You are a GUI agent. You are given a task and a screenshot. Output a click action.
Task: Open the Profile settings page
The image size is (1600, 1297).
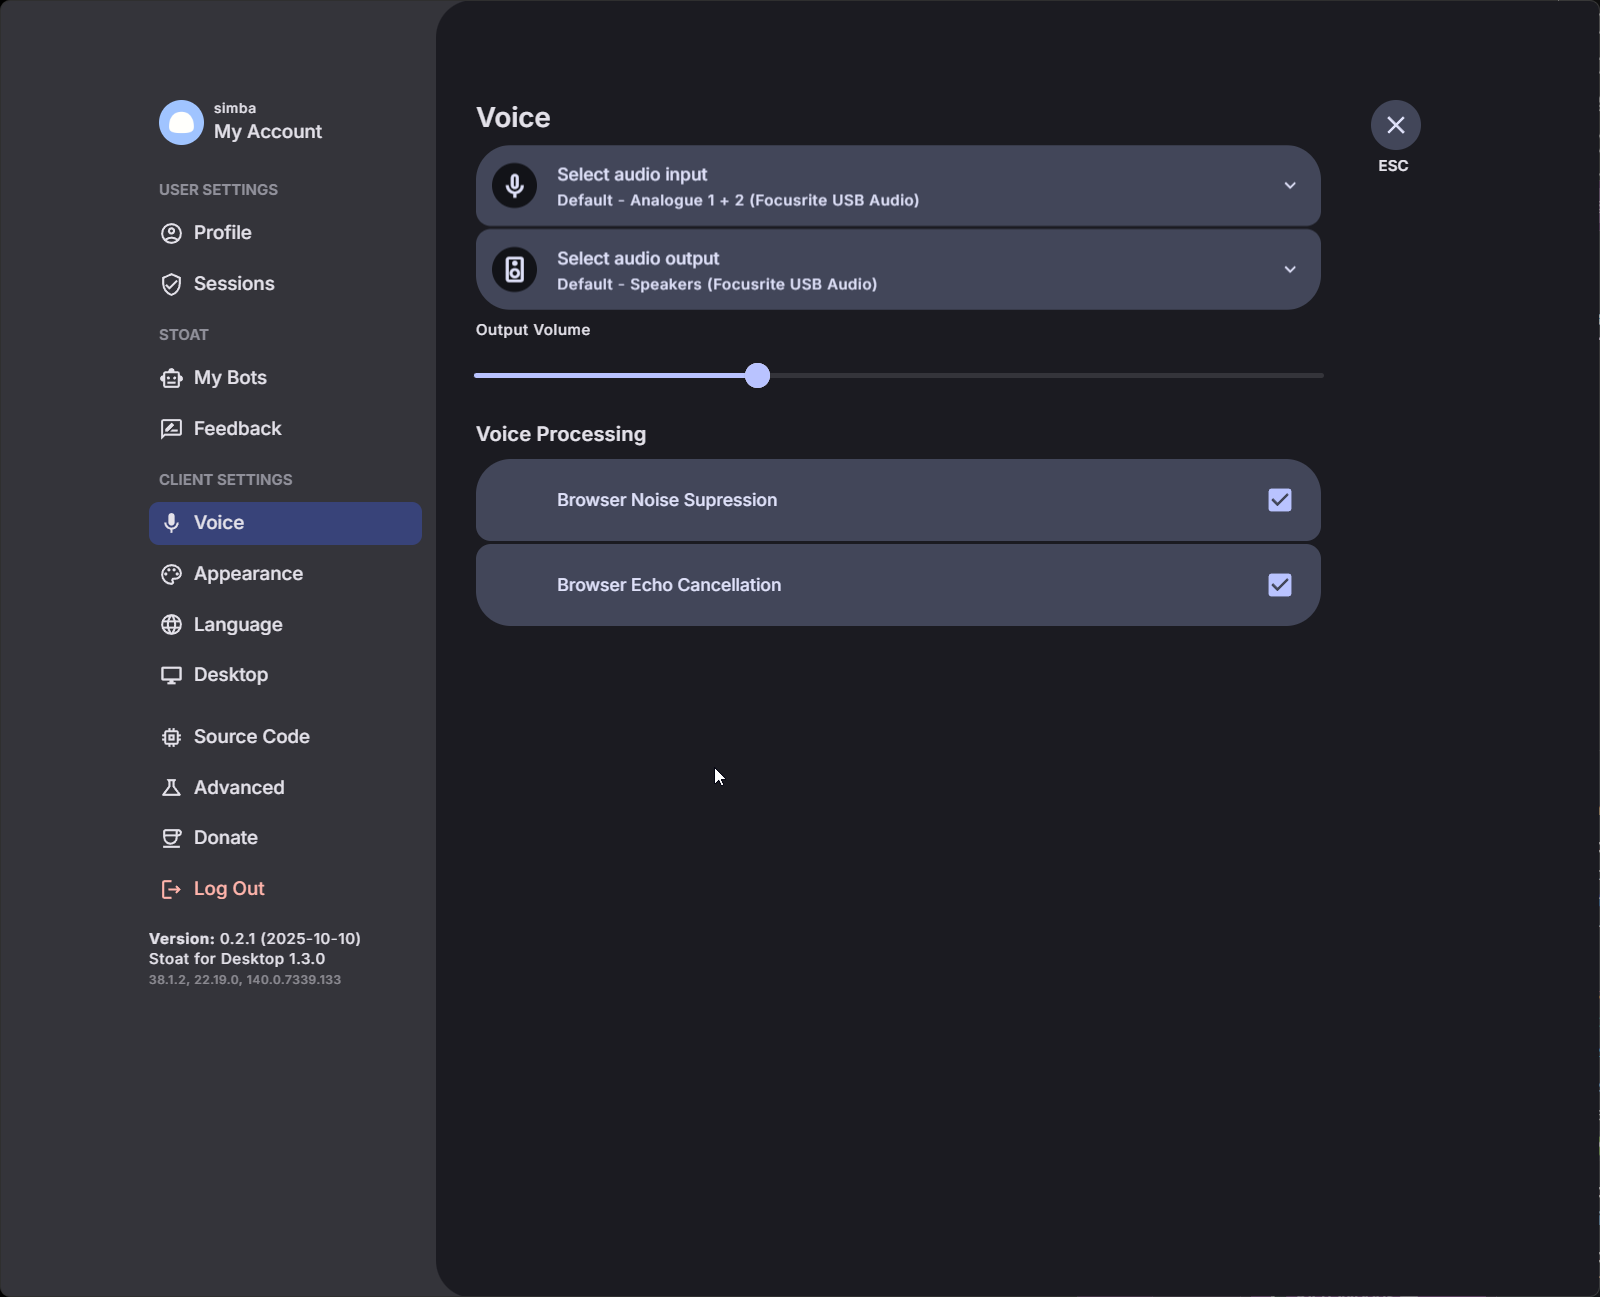285,233
